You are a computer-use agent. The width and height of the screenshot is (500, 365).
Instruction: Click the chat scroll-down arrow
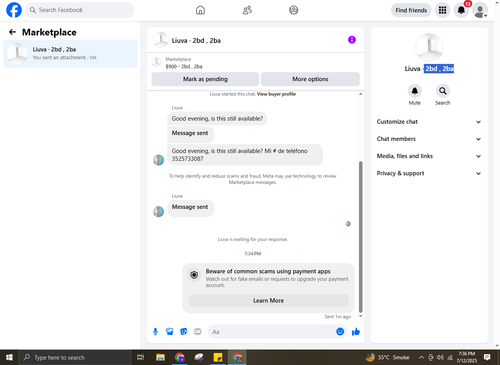[x=360, y=316]
